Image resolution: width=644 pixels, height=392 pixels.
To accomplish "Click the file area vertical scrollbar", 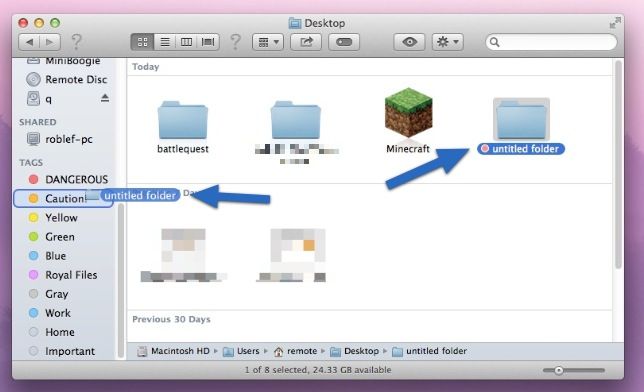I will tap(618, 164).
